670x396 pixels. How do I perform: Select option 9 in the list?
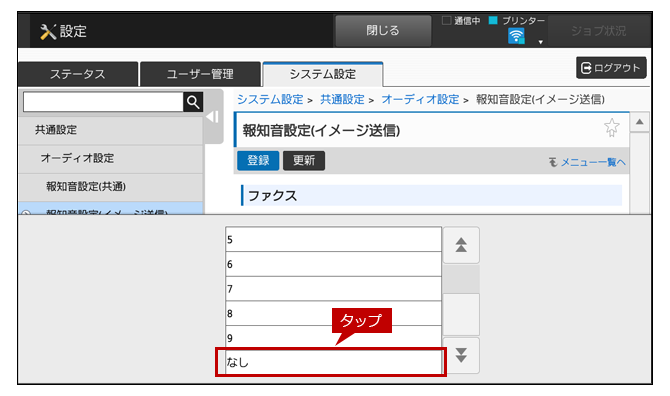coord(333,338)
